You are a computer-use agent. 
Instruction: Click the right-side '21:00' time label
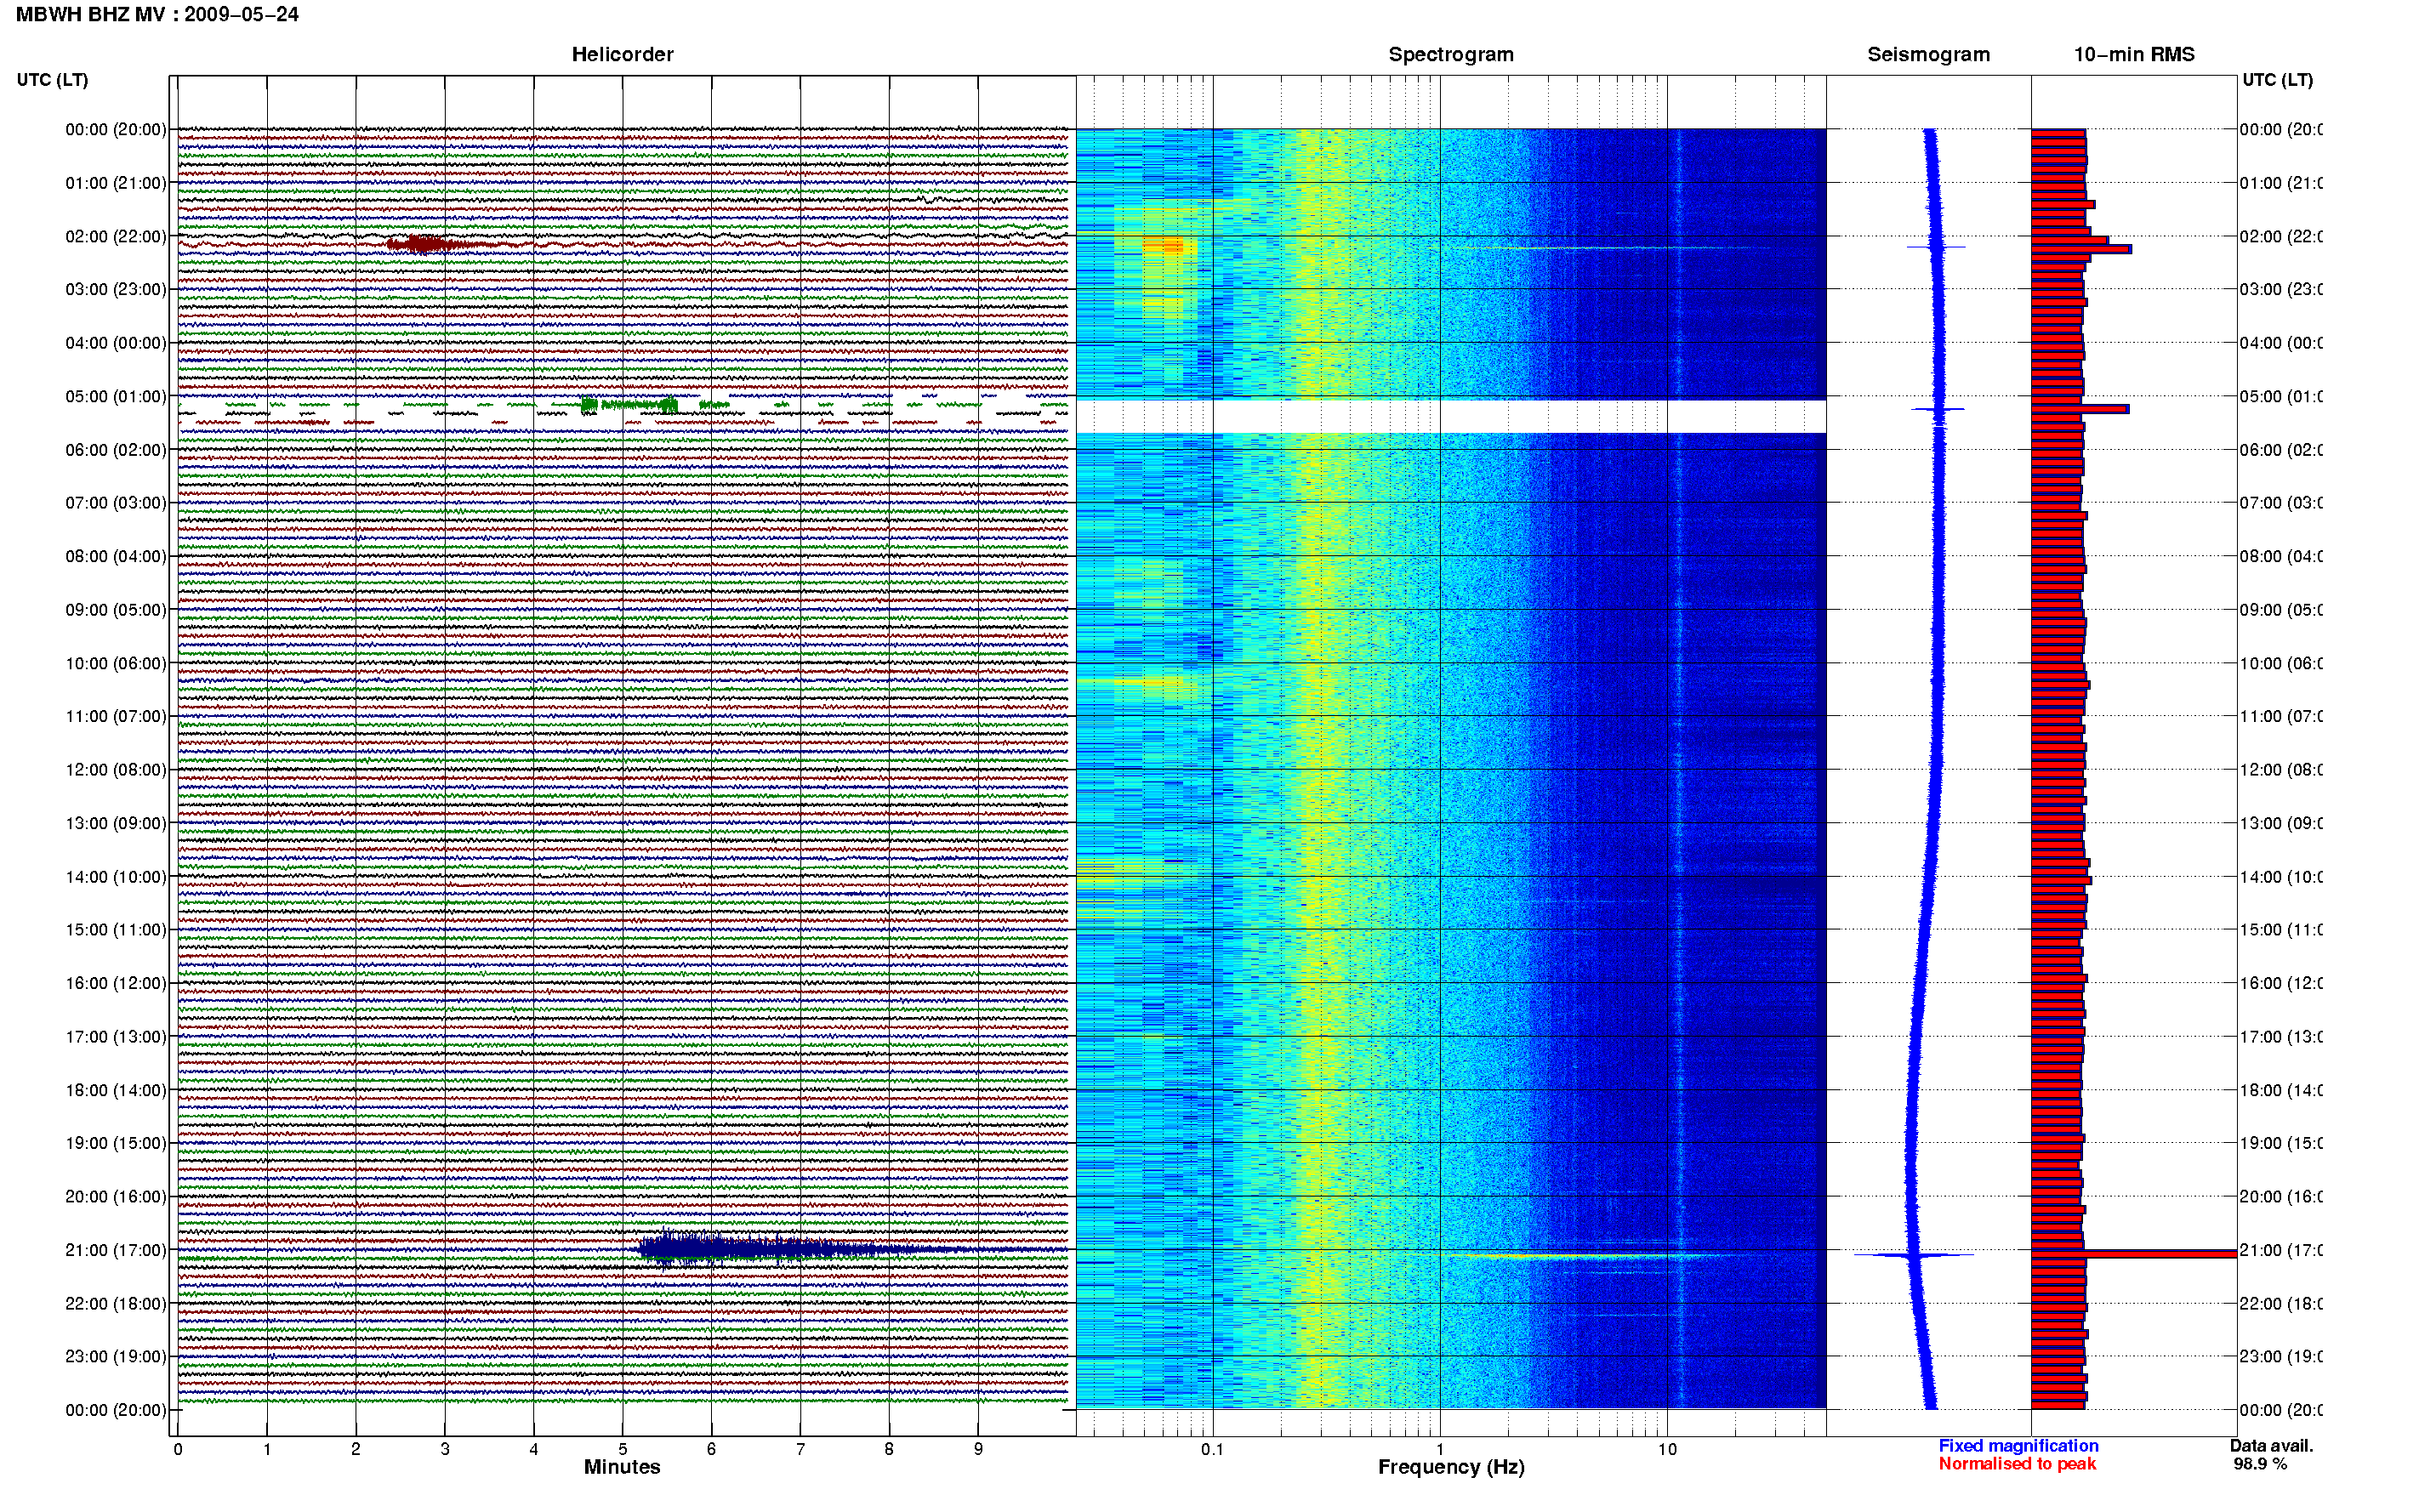(x=2280, y=1250)
